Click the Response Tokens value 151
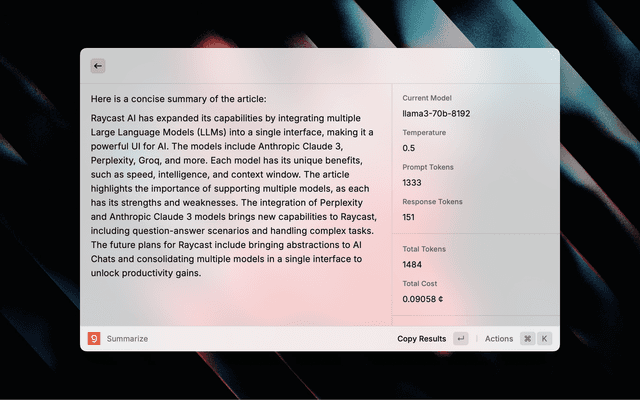640x400 pixels. [409, 217]
